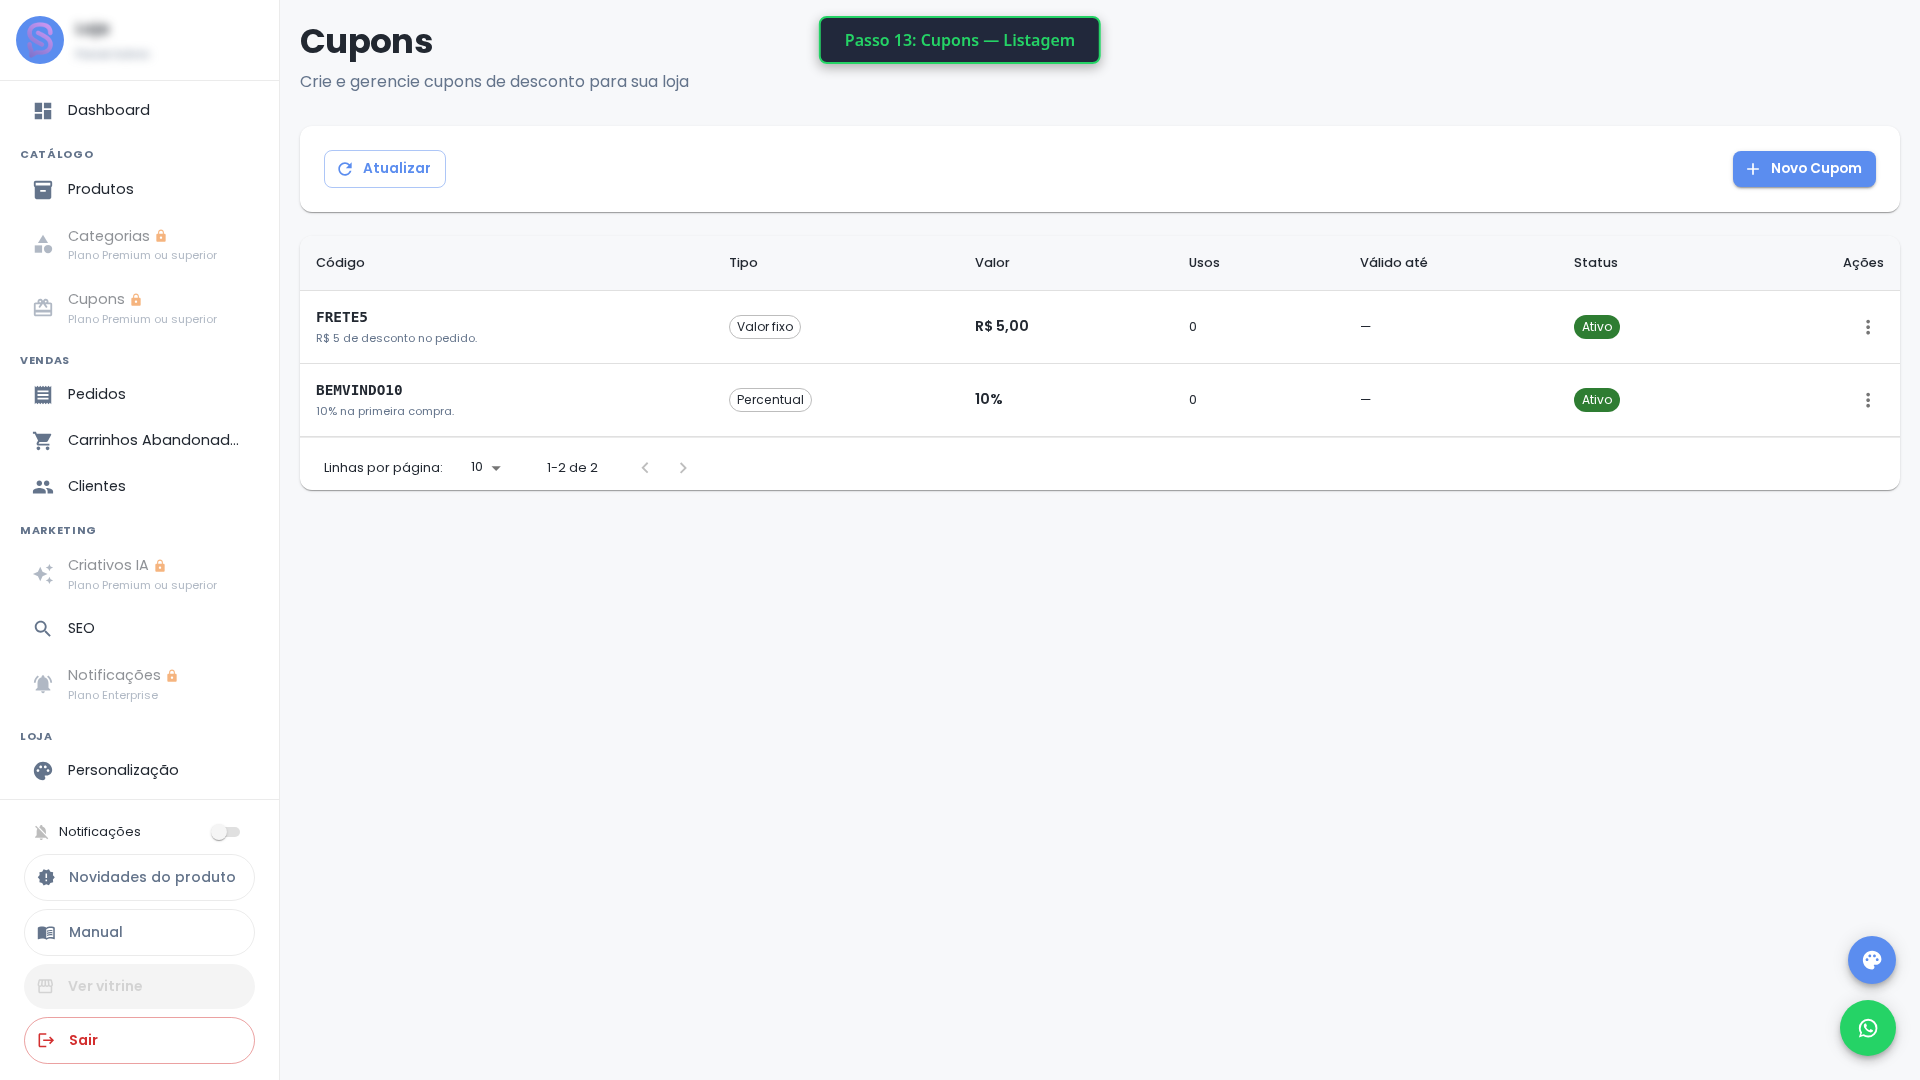
Task: Open Dashboard in sidebar
Action: 140,110
